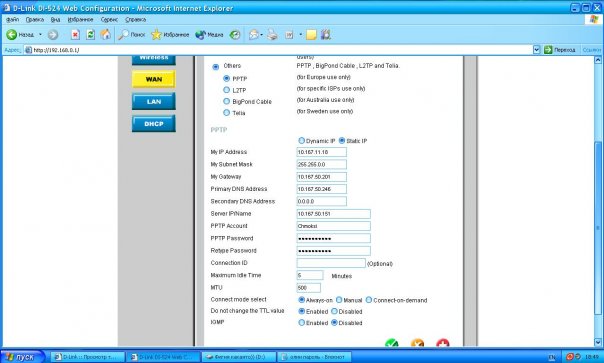Image resolution: width=604 pixels, height=363 pixels.
Task: Open the Файл menu
Action: click(x=12, y=19)
